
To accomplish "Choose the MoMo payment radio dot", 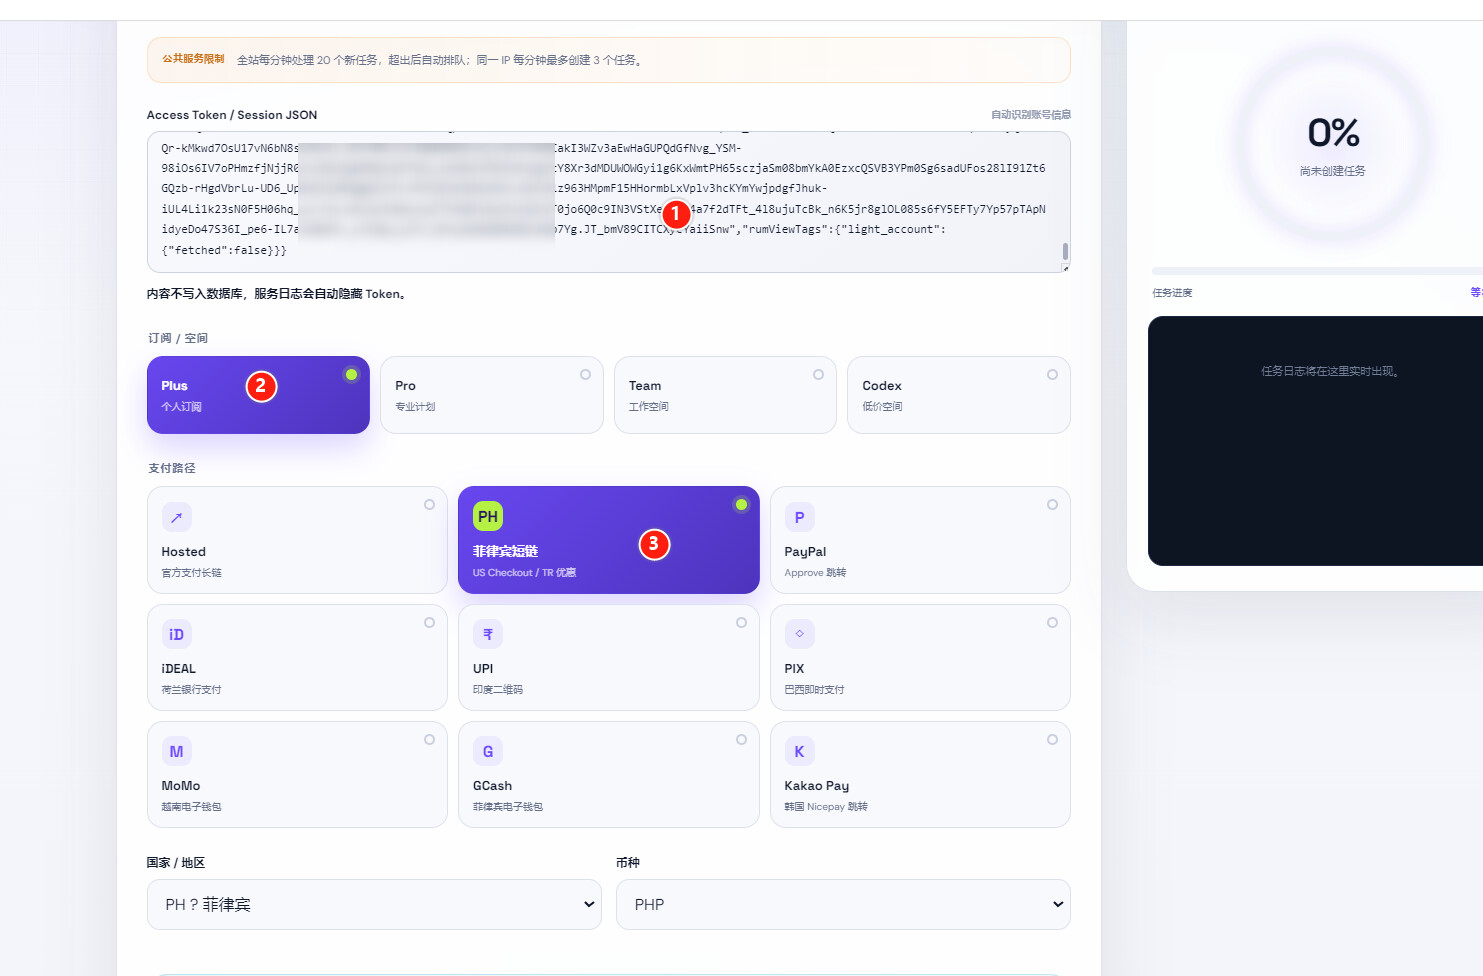I will point(429,739).
